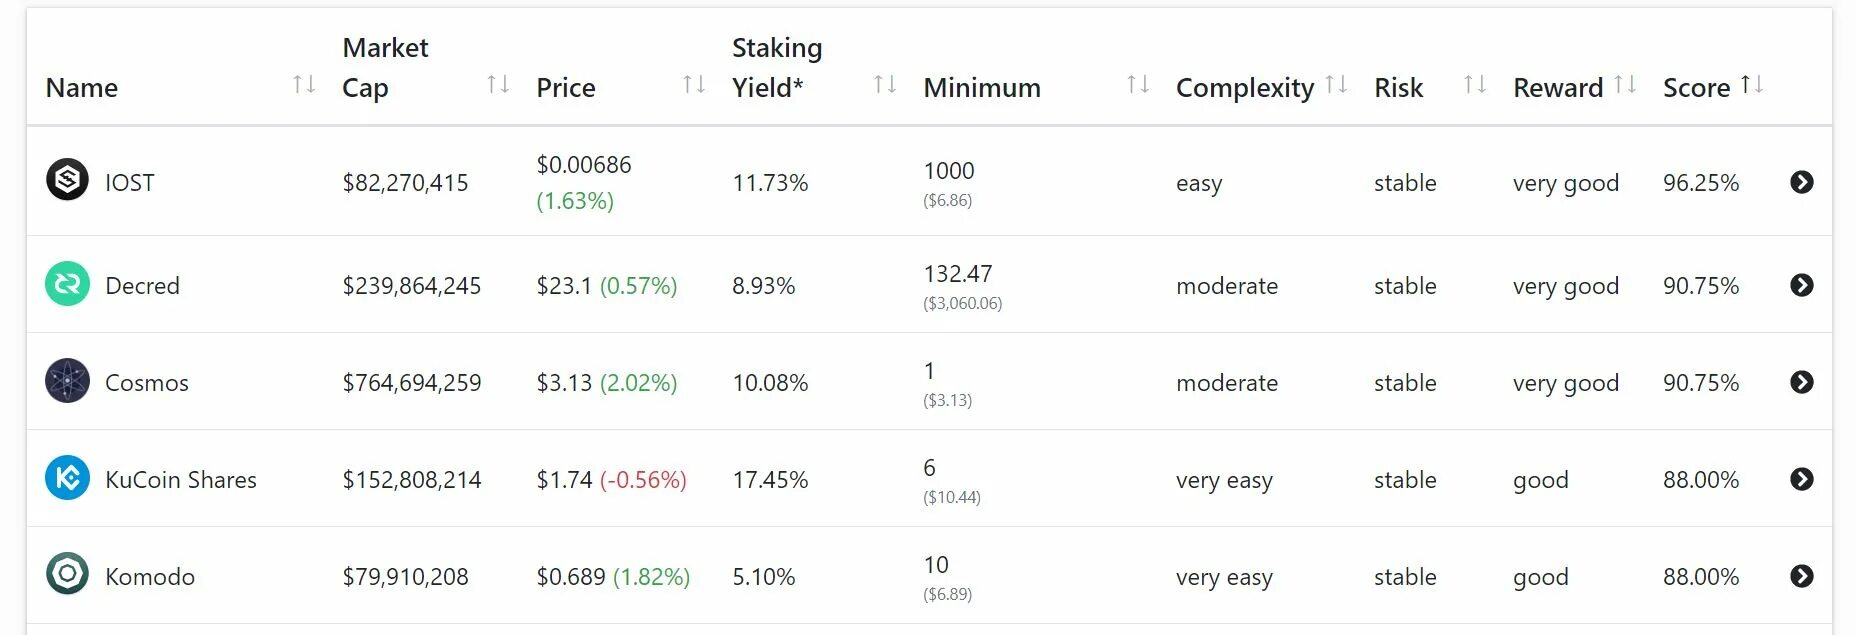
Task: Click the Cosmos coin logo
Action: pyautogui.click(x=67, y=381)
